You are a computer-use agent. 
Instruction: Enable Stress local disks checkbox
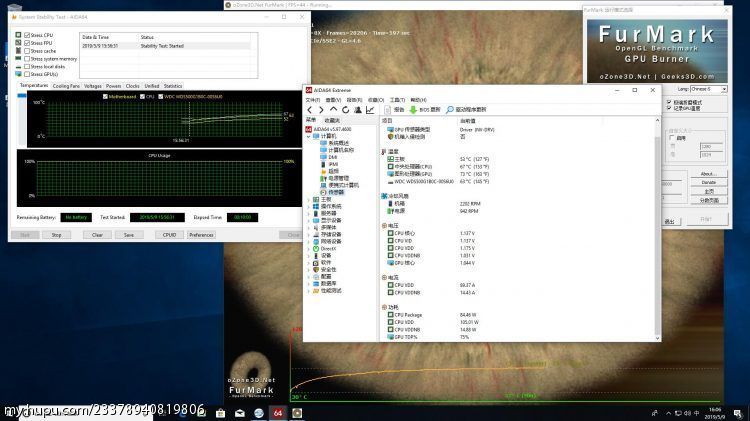pos(27,66)
